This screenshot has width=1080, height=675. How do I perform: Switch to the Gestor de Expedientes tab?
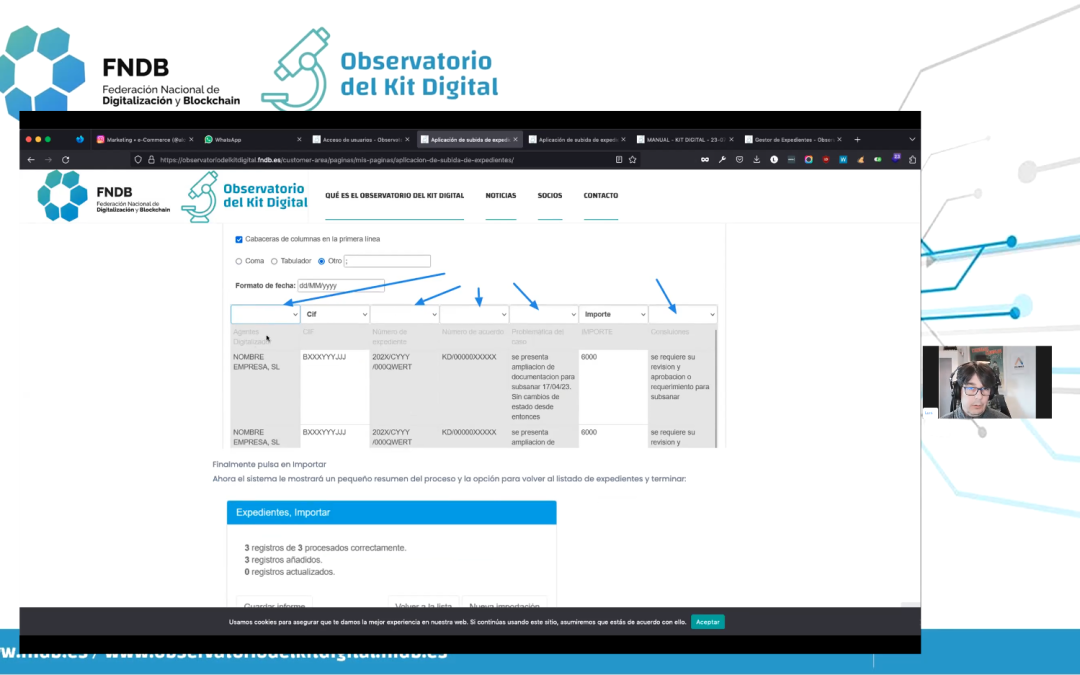click(793, 139)
